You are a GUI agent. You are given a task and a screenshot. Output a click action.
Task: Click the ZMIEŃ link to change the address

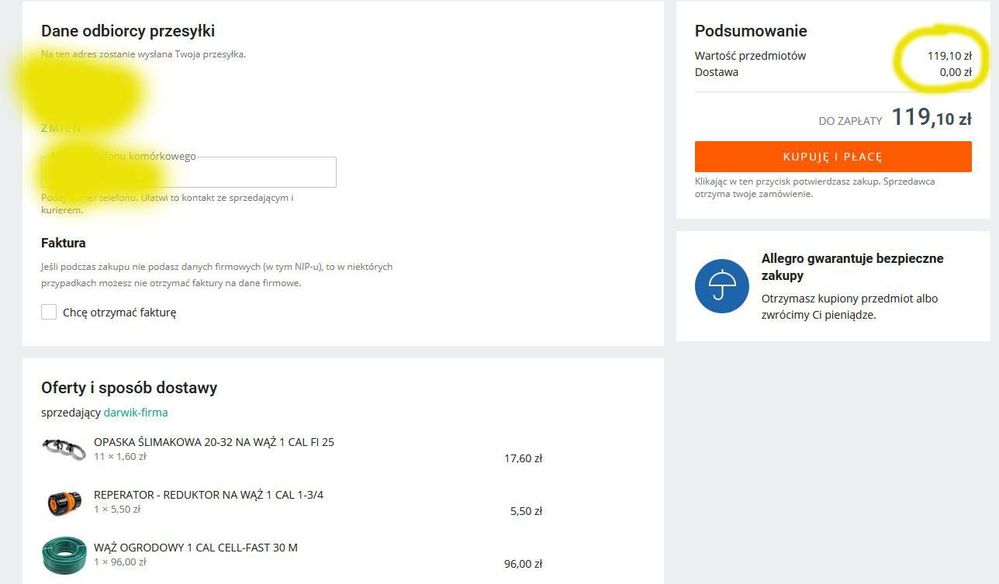[x=60, y=128]
